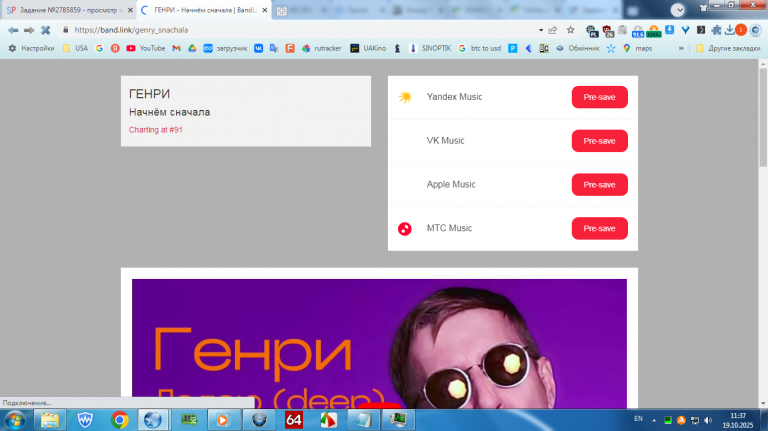Click the ГЕНРИ artist name
The width and height of the screenshot is (768, 431).
point(149,94)
